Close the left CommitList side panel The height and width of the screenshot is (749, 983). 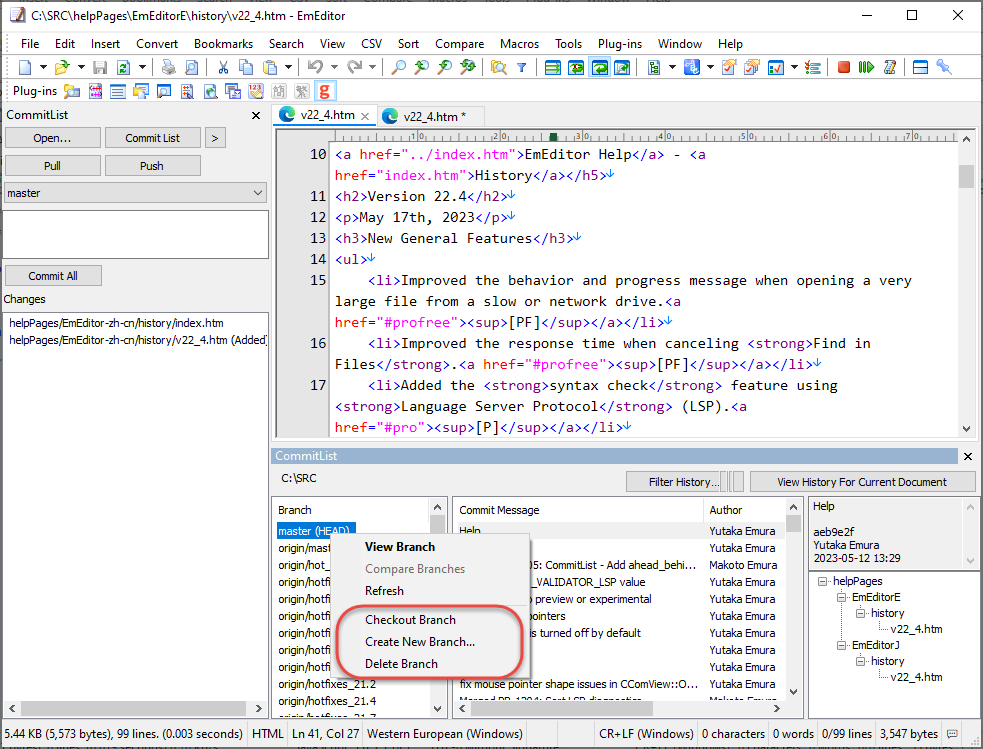tap(256, 115)
